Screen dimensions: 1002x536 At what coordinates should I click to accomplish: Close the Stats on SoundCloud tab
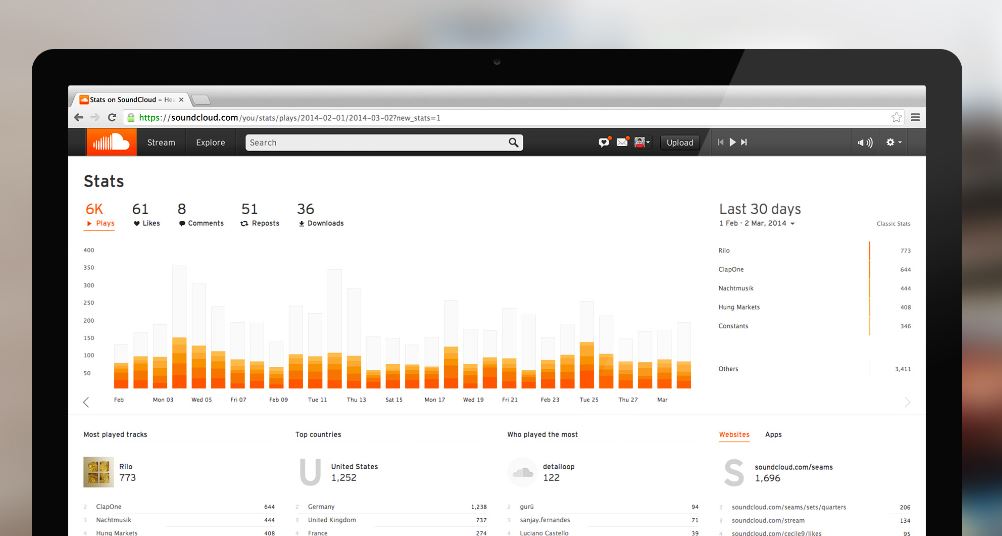click(x=181, y=100)
